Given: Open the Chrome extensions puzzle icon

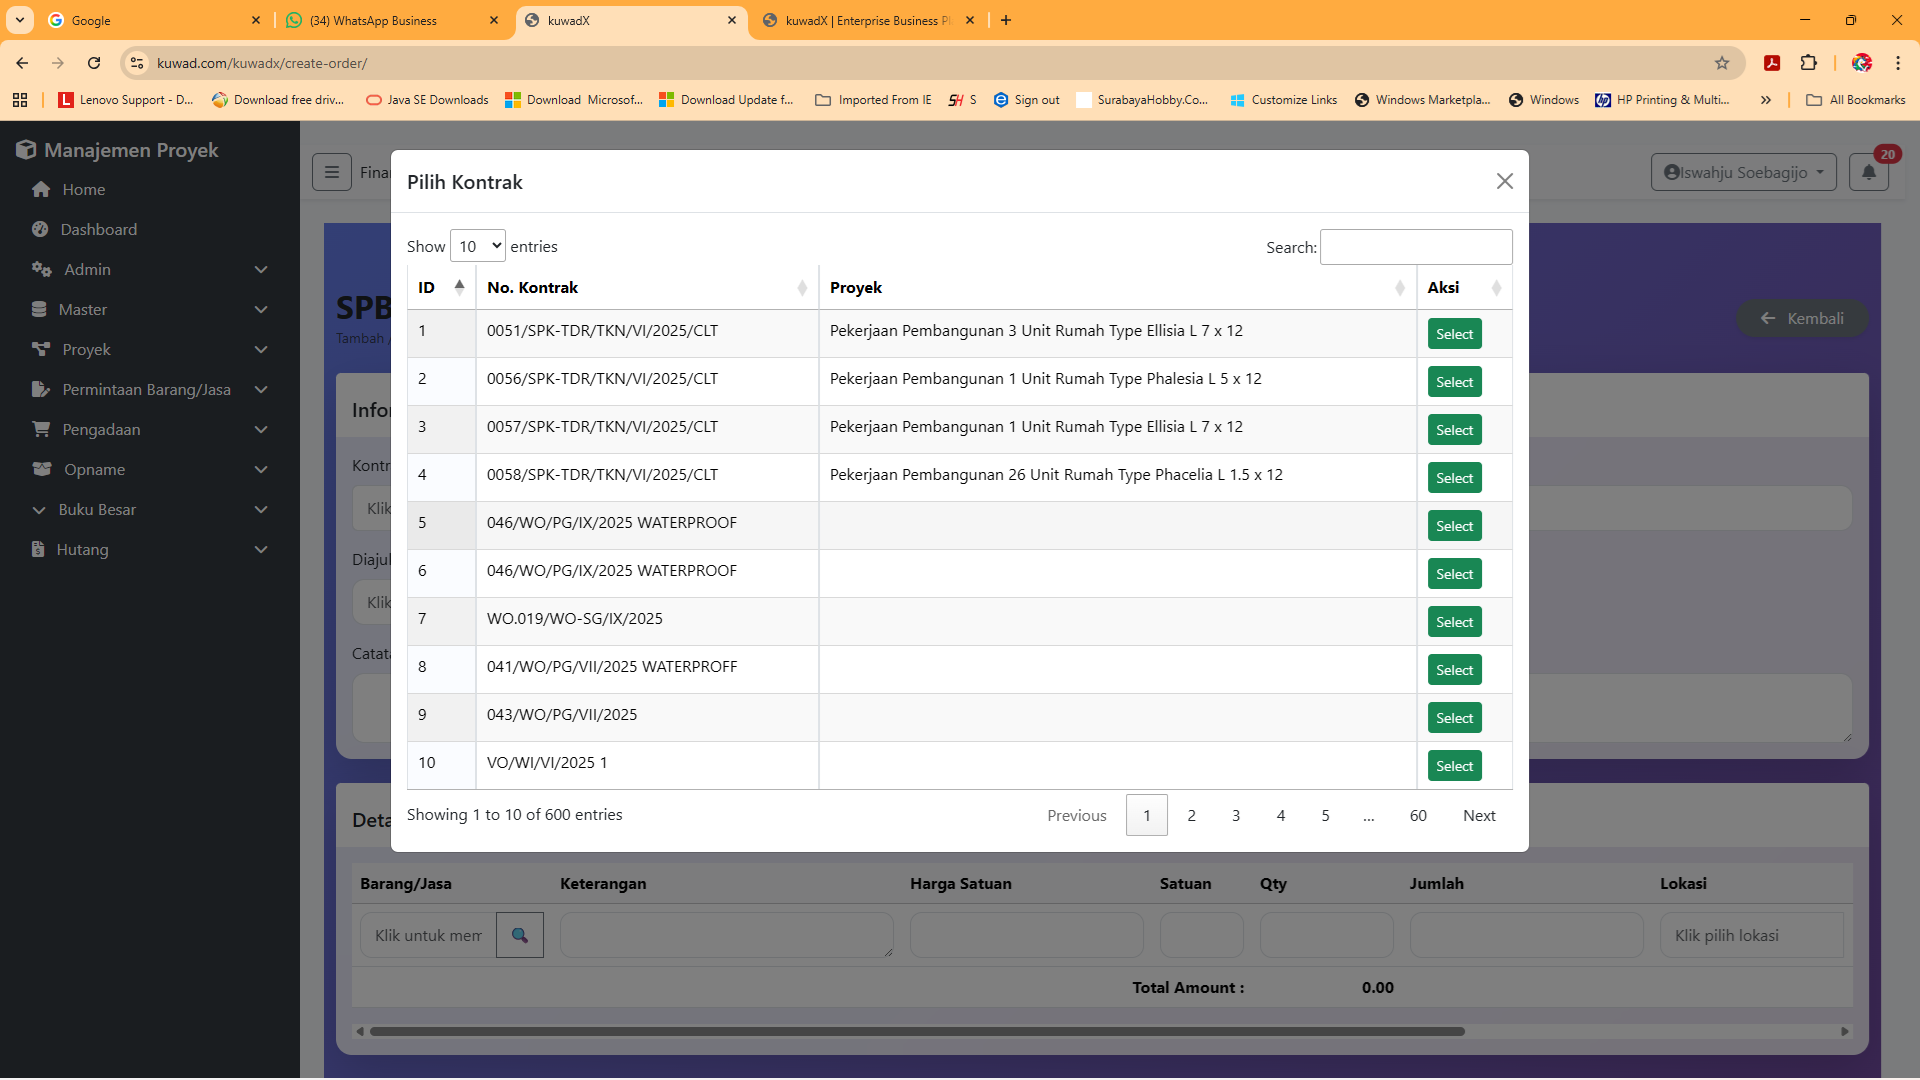Looking at the screenshot, I should pos(1808,63).
